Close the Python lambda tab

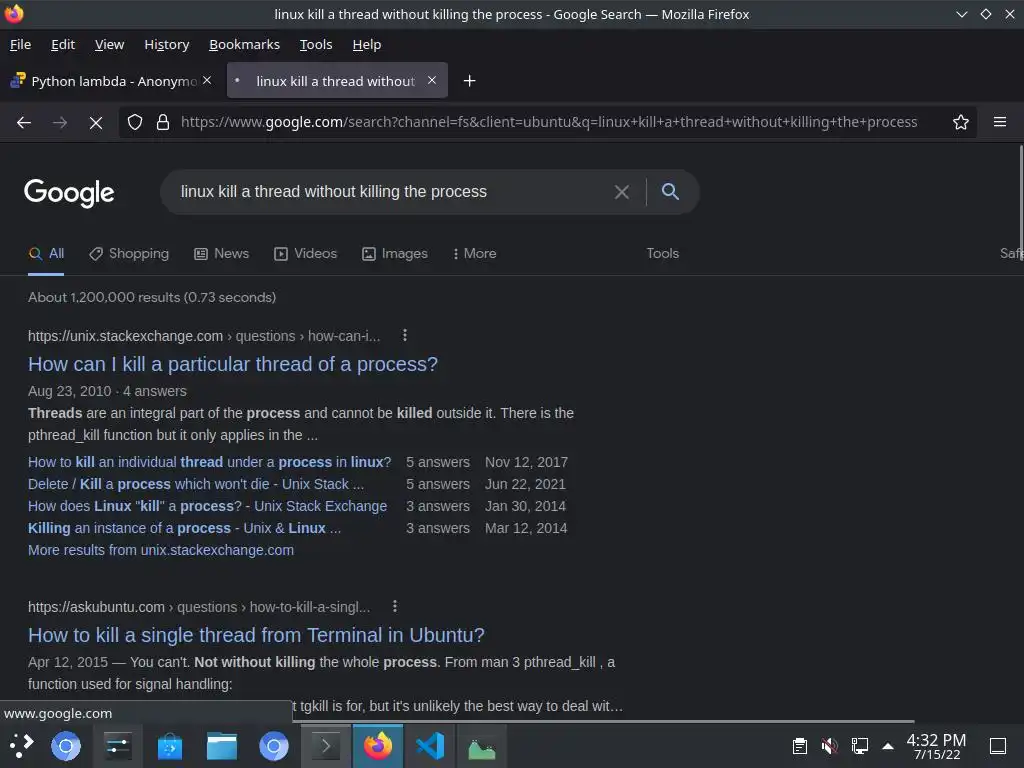click(x=207, y=80)
